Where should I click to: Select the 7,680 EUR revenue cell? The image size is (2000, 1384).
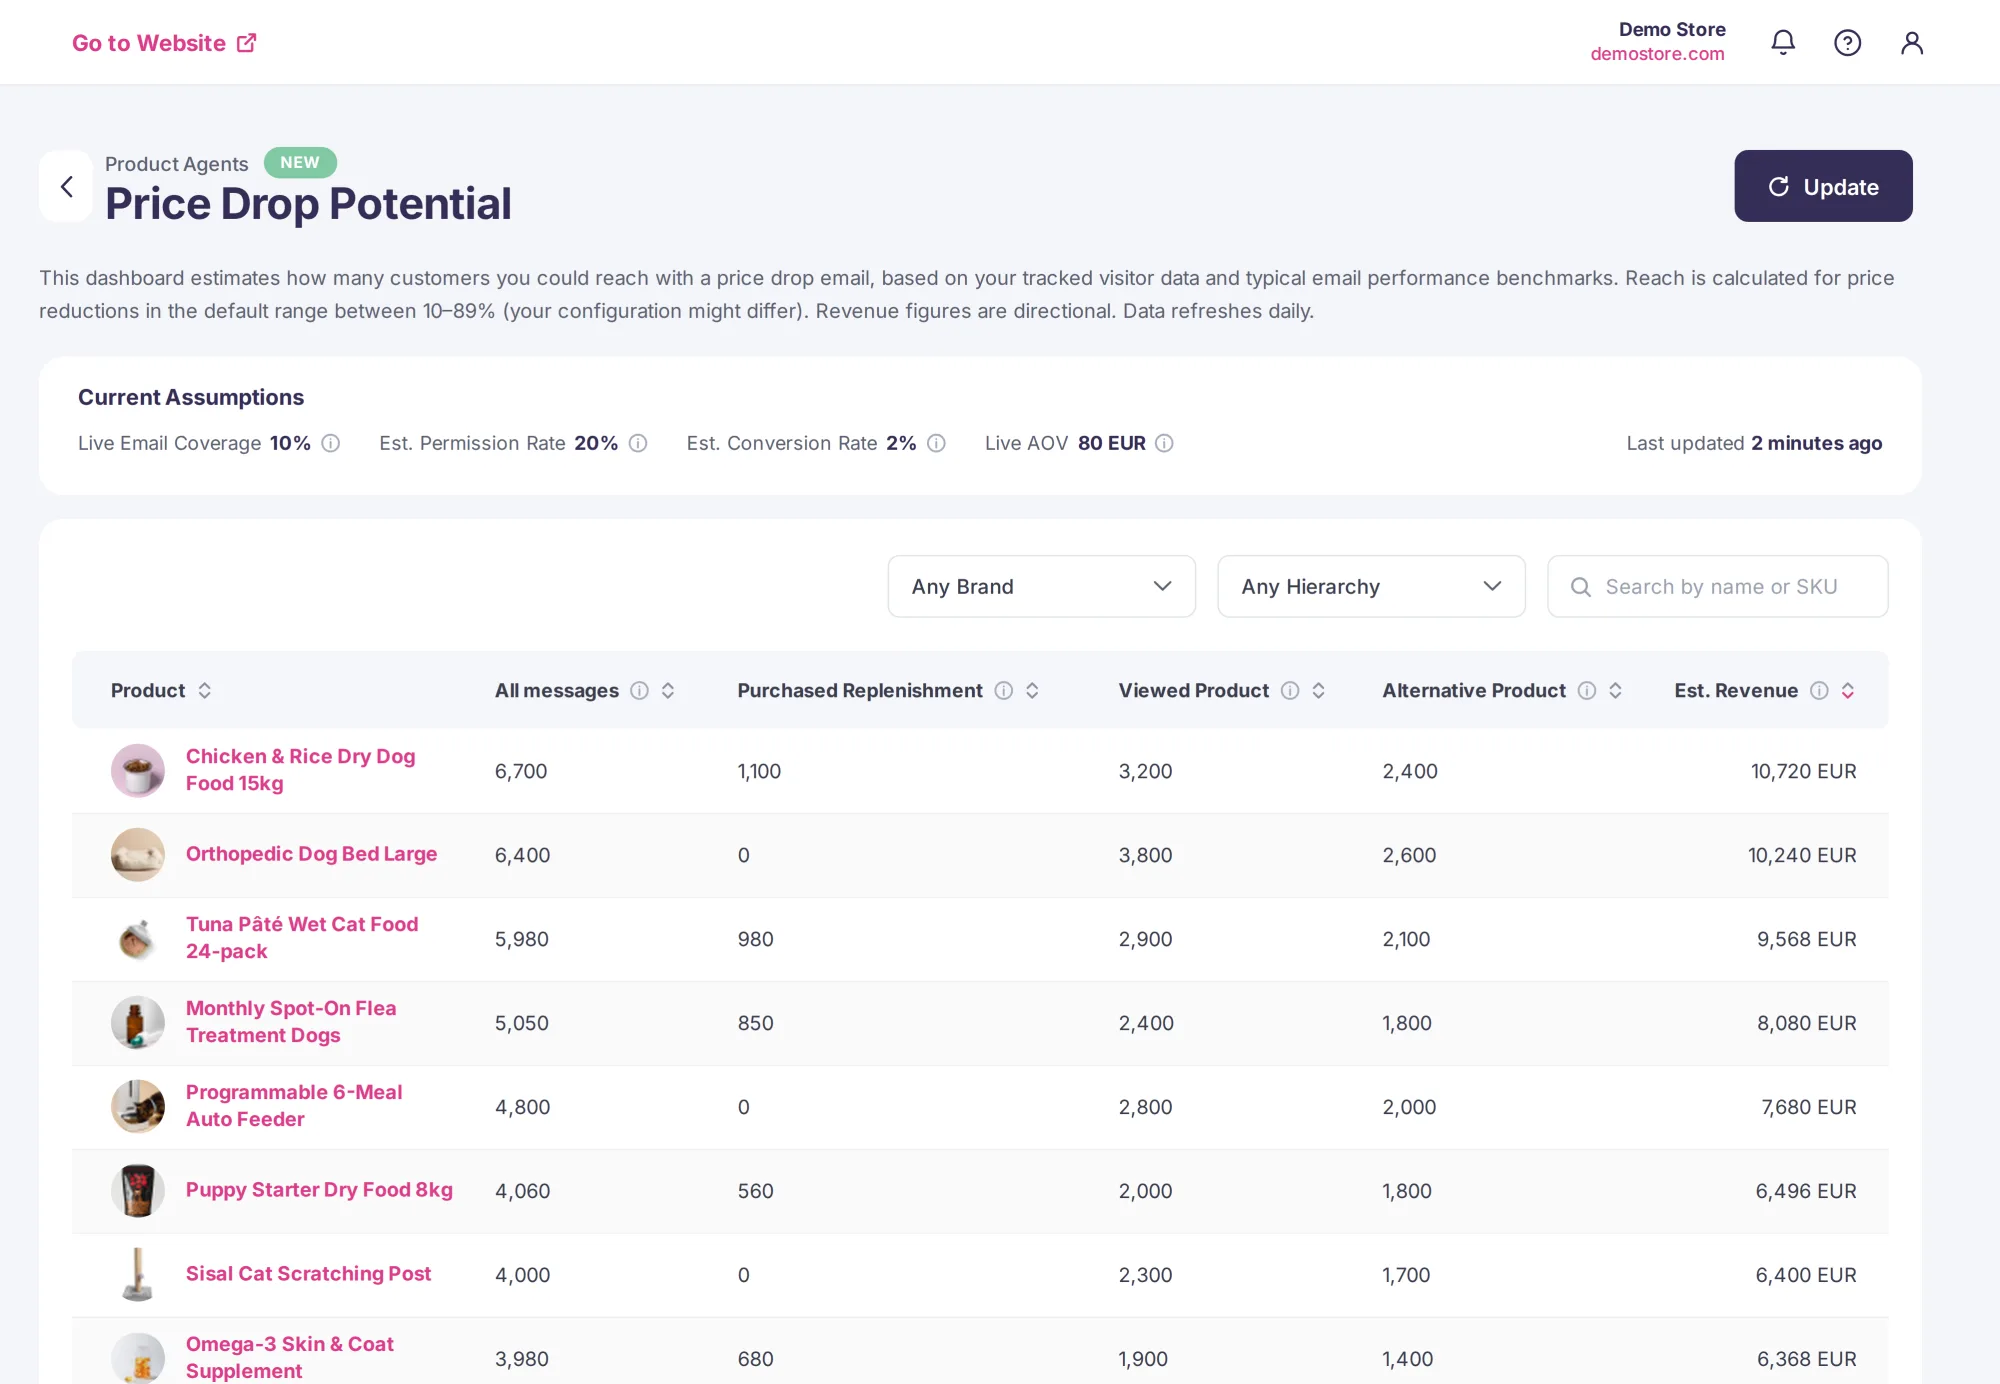coord(1808,1107)
